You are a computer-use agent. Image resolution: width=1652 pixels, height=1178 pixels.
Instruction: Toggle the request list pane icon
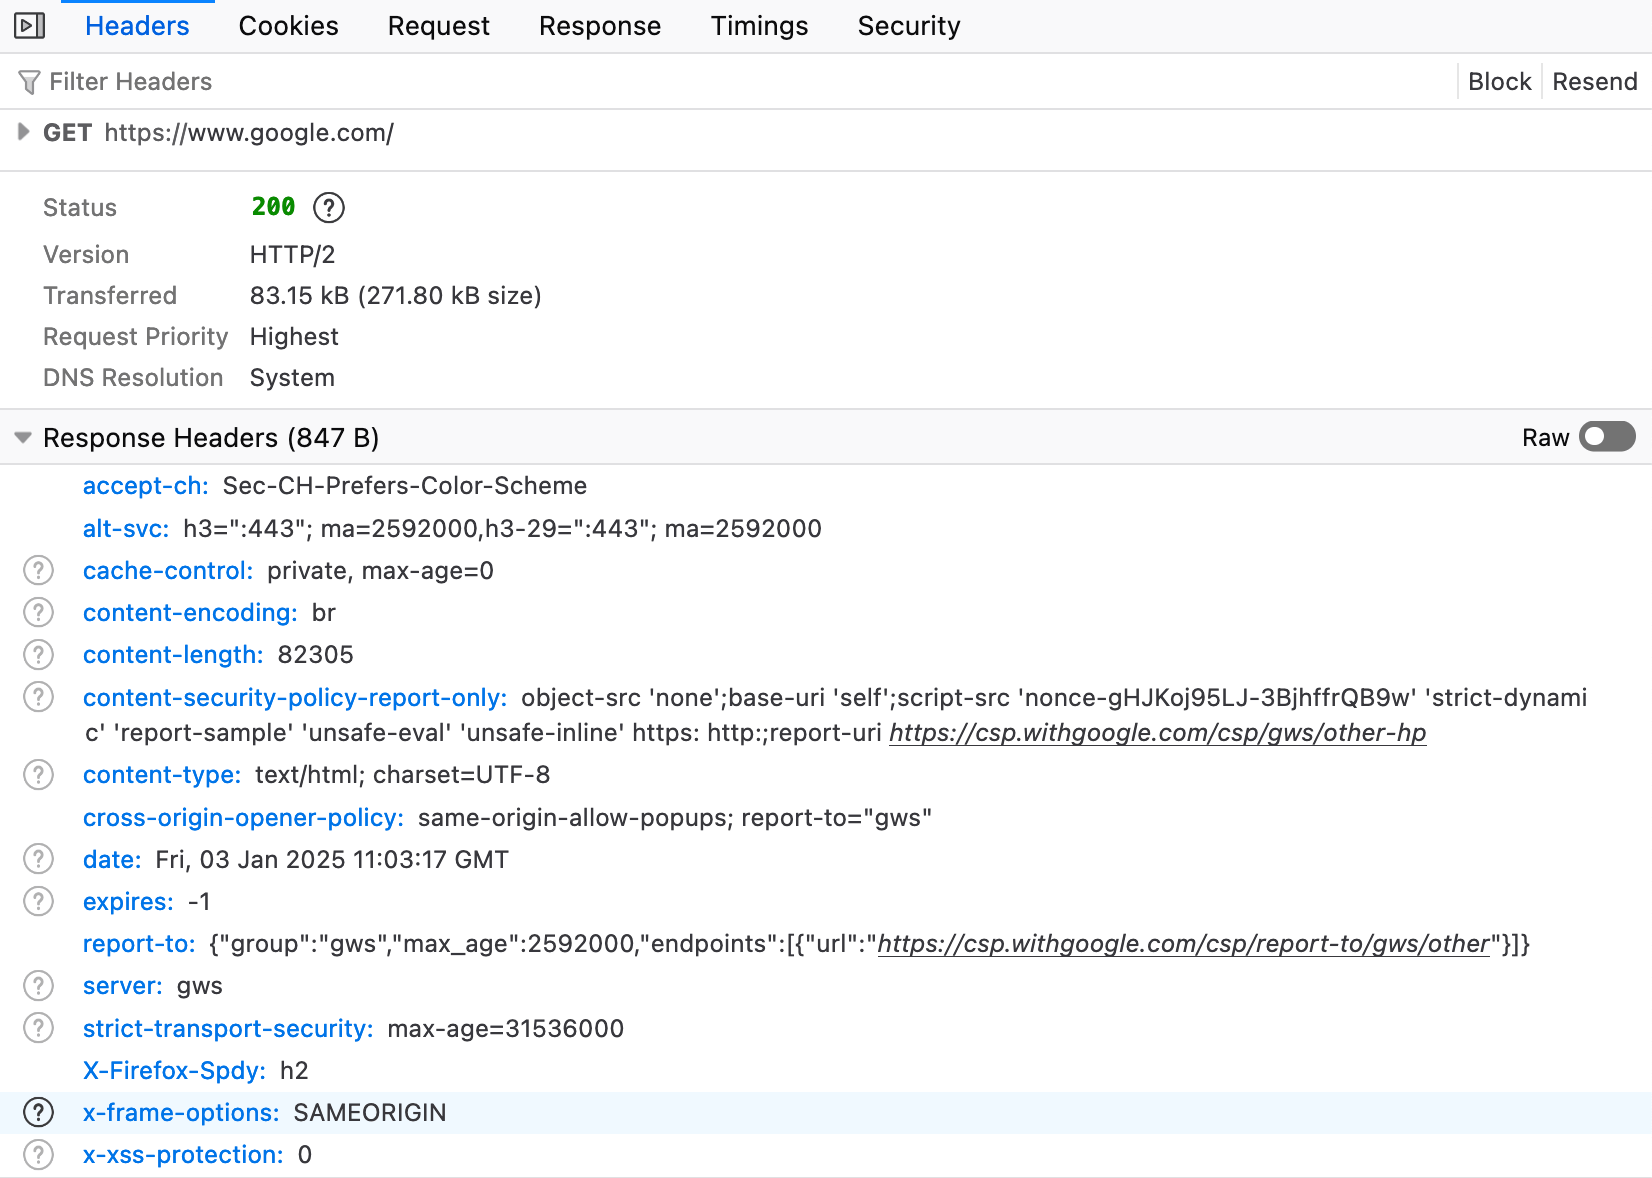29,25
